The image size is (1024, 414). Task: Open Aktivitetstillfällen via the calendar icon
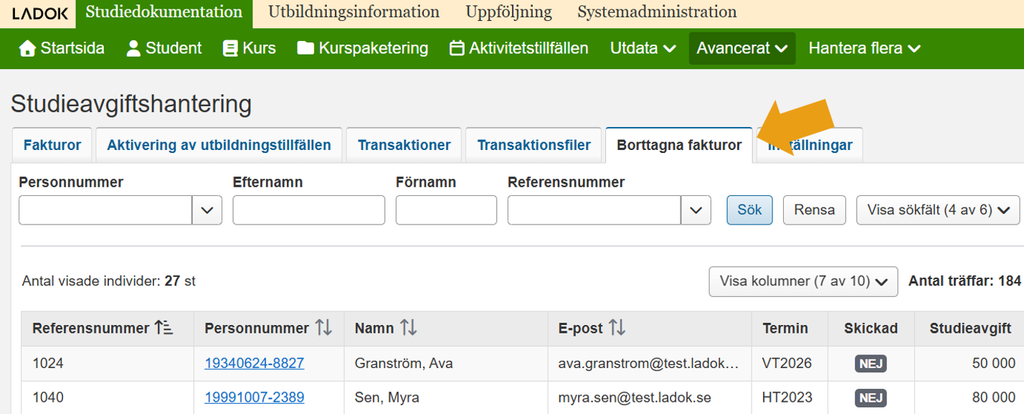[x=457, y=48]
